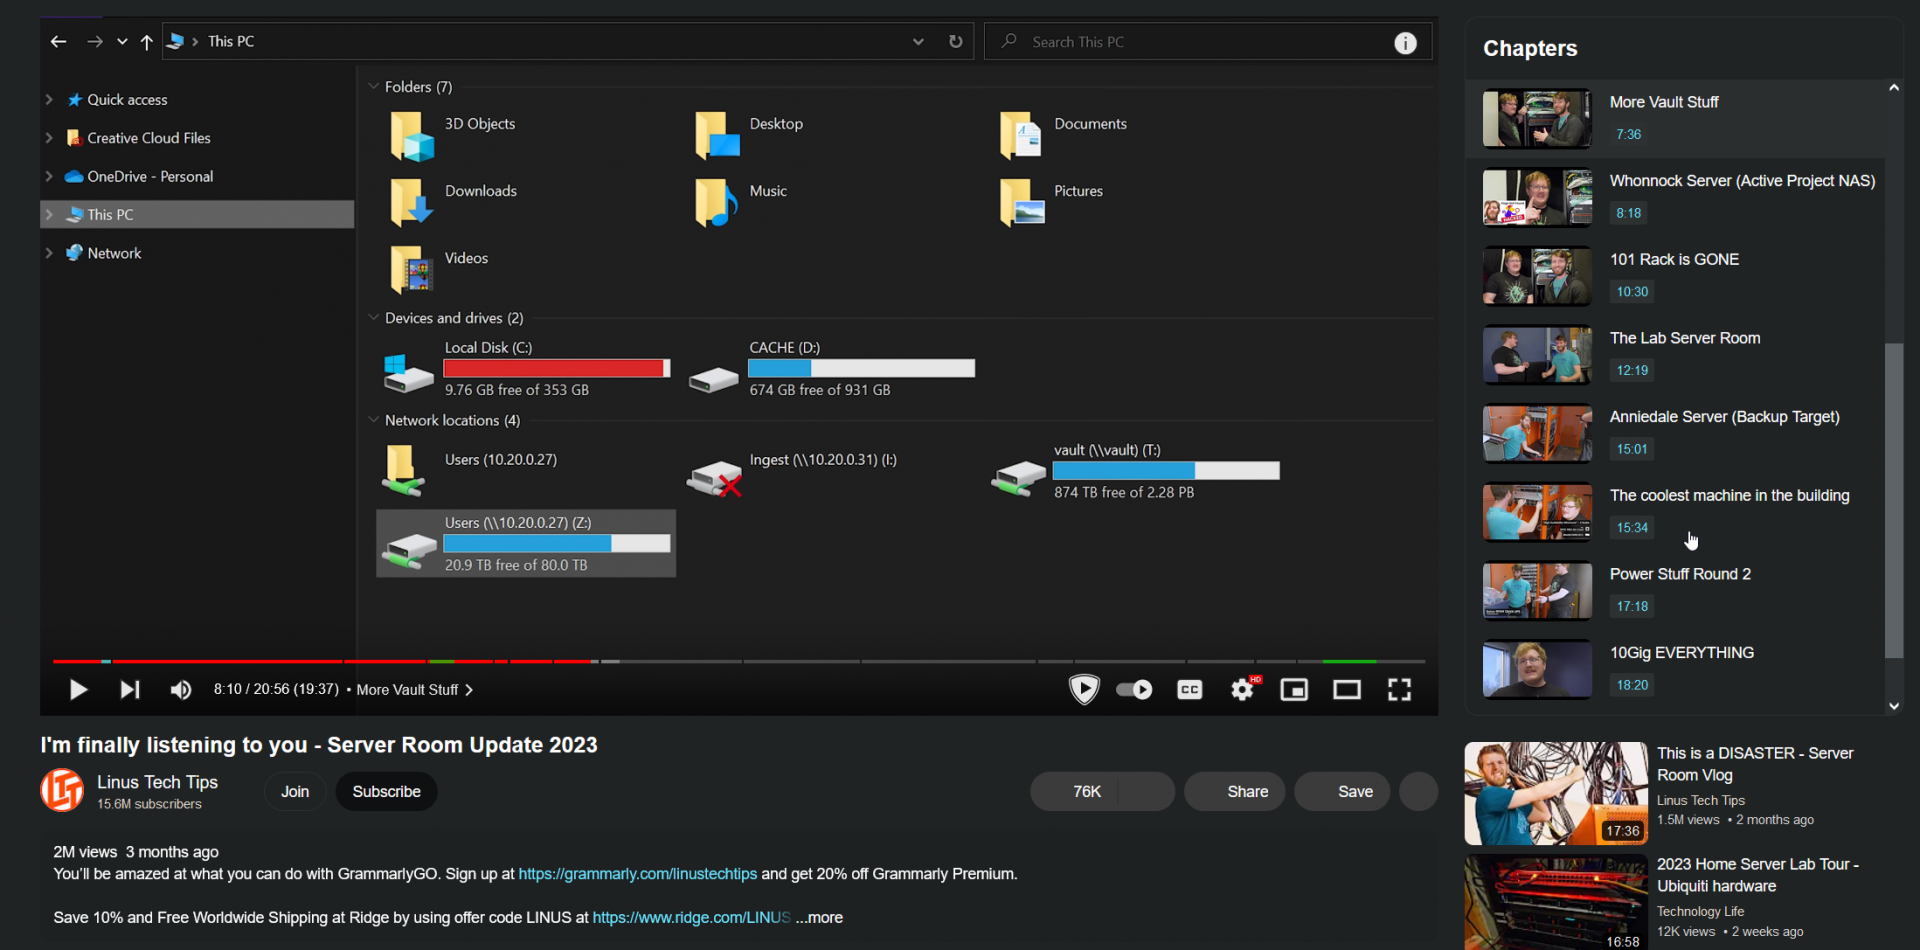This screenshot has height=950, width=1920.
Task: Open Explorer recent locations dropdown
Action: [x=122, y=42]
